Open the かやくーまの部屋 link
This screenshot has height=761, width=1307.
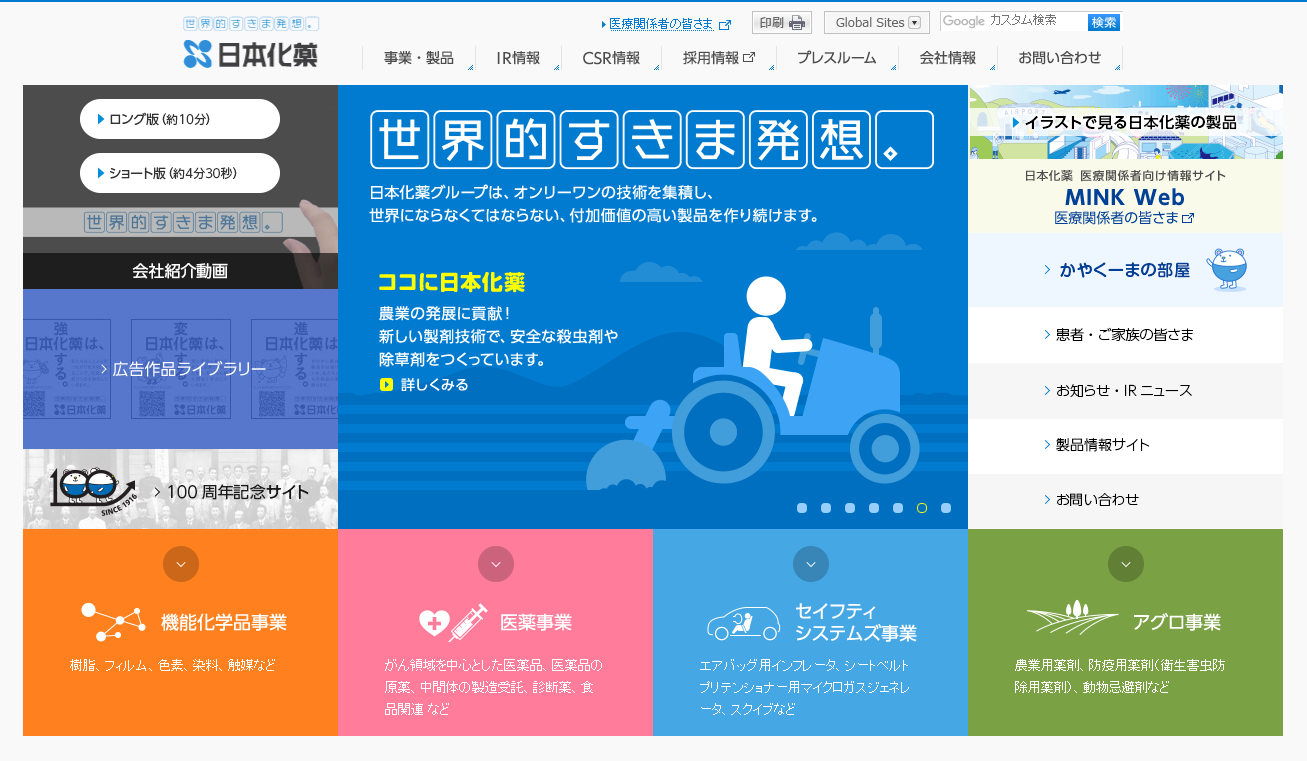point(1126,270)
